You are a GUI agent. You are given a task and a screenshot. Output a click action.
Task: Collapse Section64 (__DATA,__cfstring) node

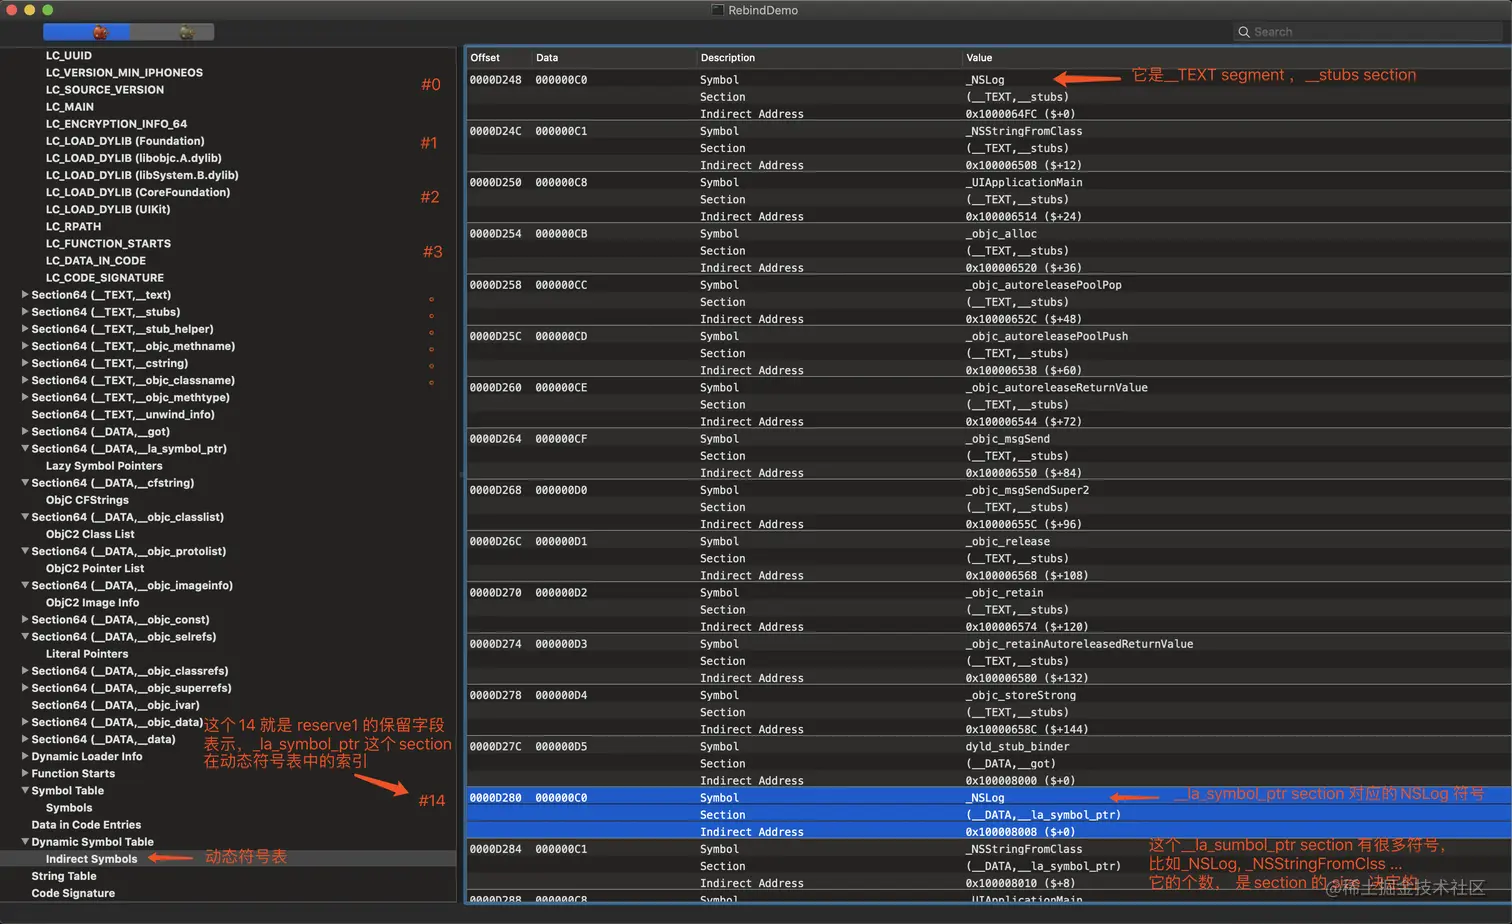click(25, 483)
